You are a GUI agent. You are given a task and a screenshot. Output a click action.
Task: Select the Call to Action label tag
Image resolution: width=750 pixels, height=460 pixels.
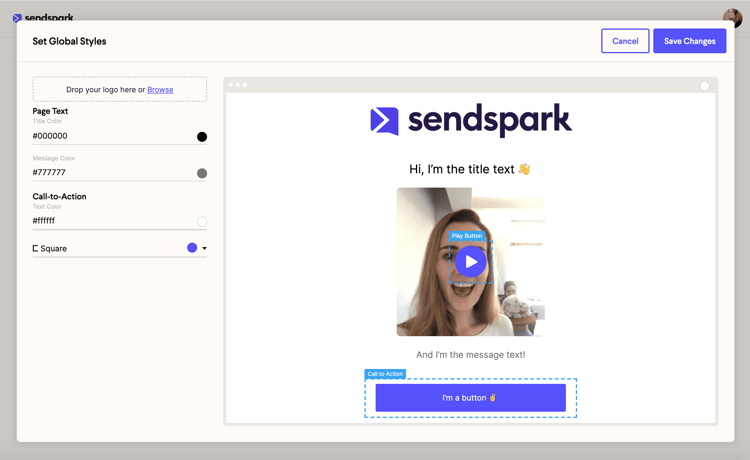click(x=385, y=374)
